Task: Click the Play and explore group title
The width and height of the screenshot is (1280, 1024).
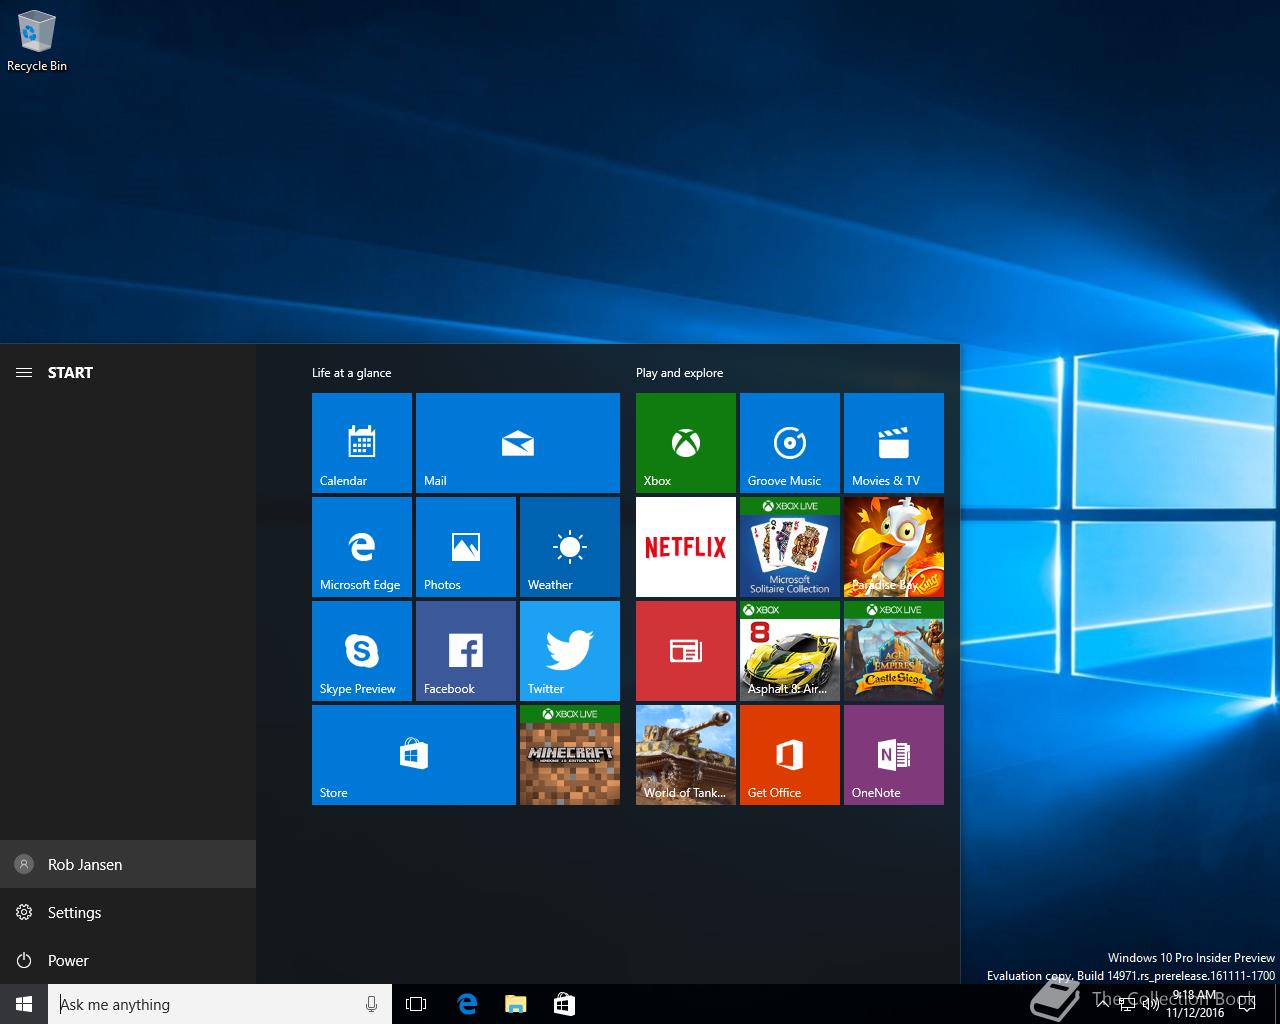Action: point(680,373)
